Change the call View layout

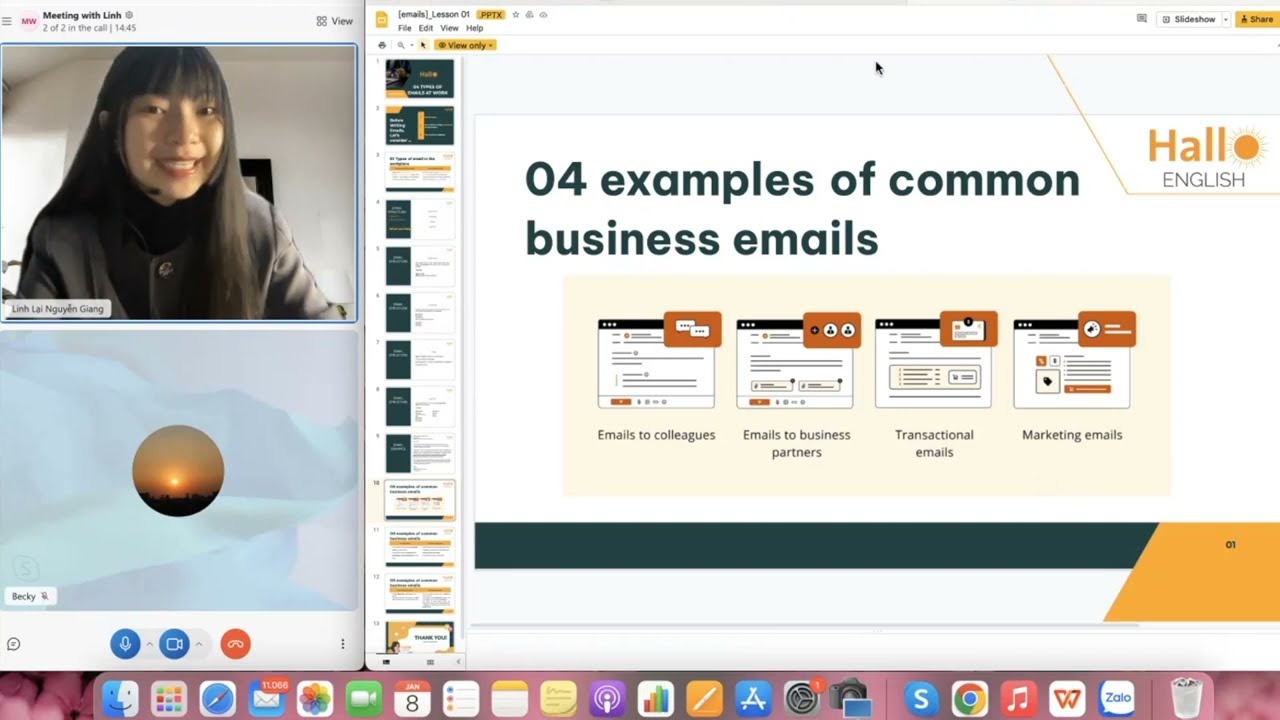pos(334,21)
